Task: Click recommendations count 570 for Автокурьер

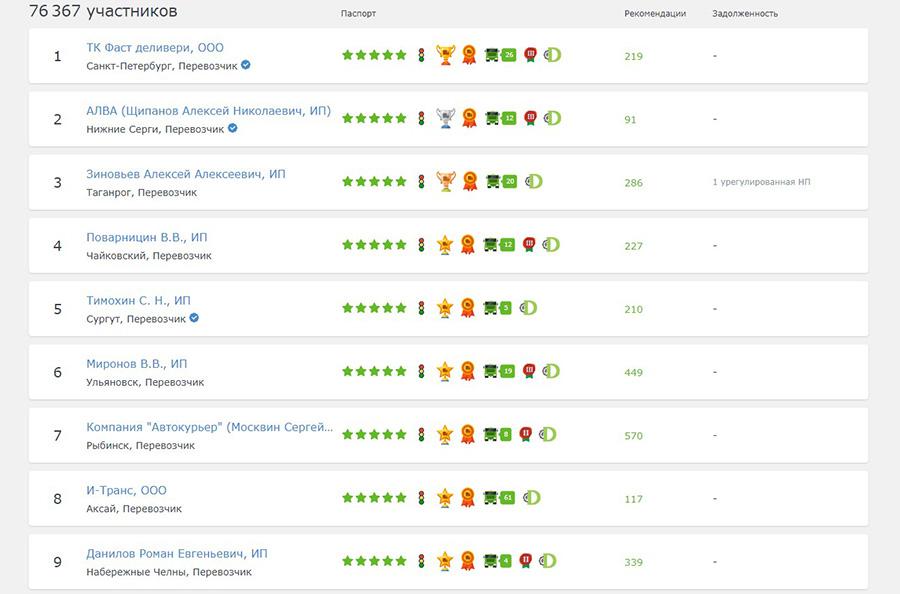Action: 633,436
